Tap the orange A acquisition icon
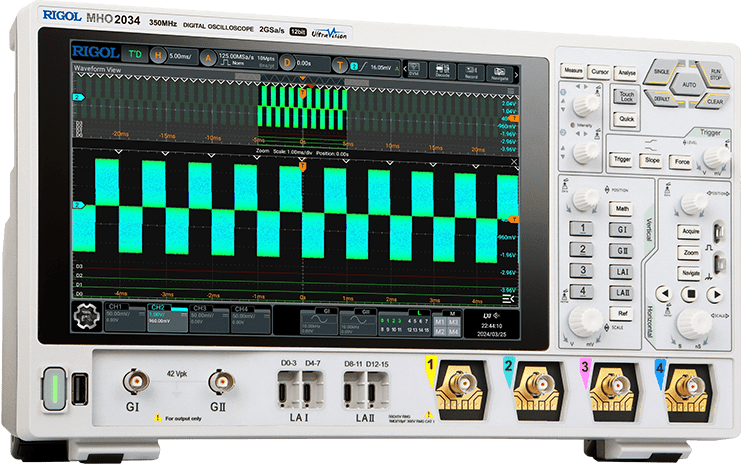The width and height of the screenshot is (741, 464). [x=207, y=58]
